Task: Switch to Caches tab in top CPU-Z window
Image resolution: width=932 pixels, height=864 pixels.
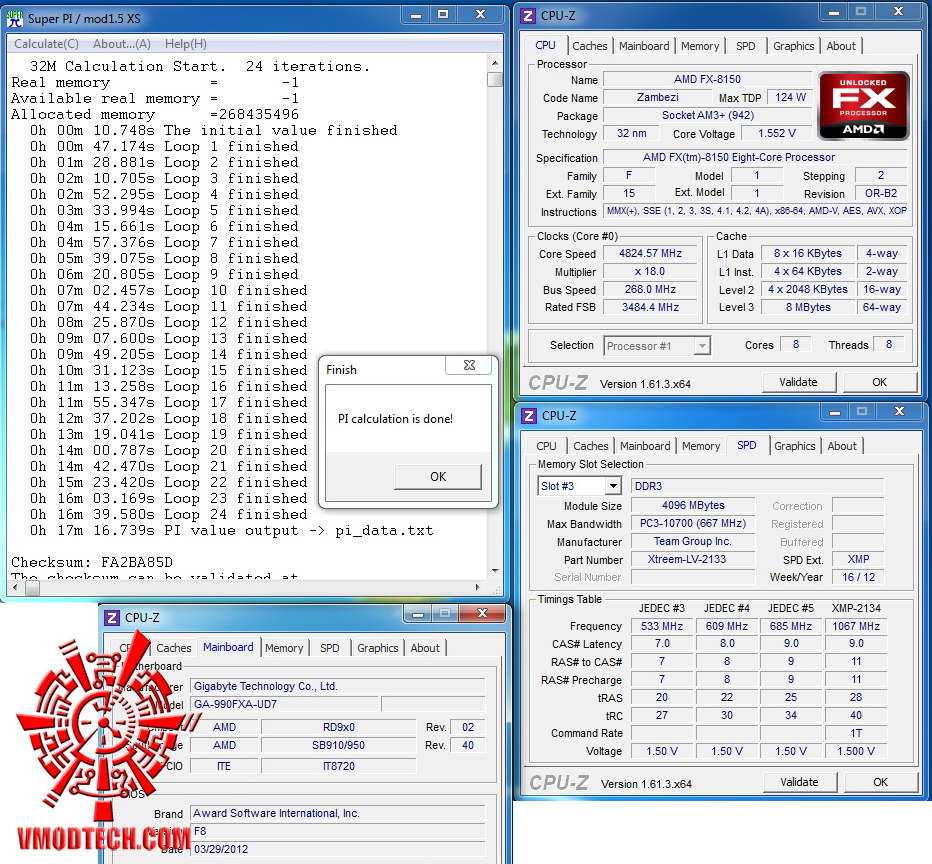Action: (590, 46)
